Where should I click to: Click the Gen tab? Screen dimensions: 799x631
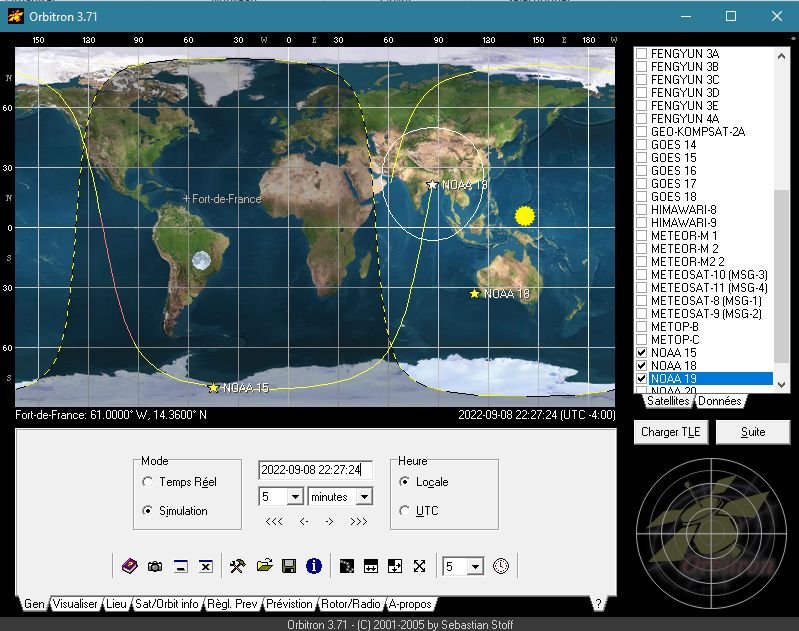pos(34,604)
